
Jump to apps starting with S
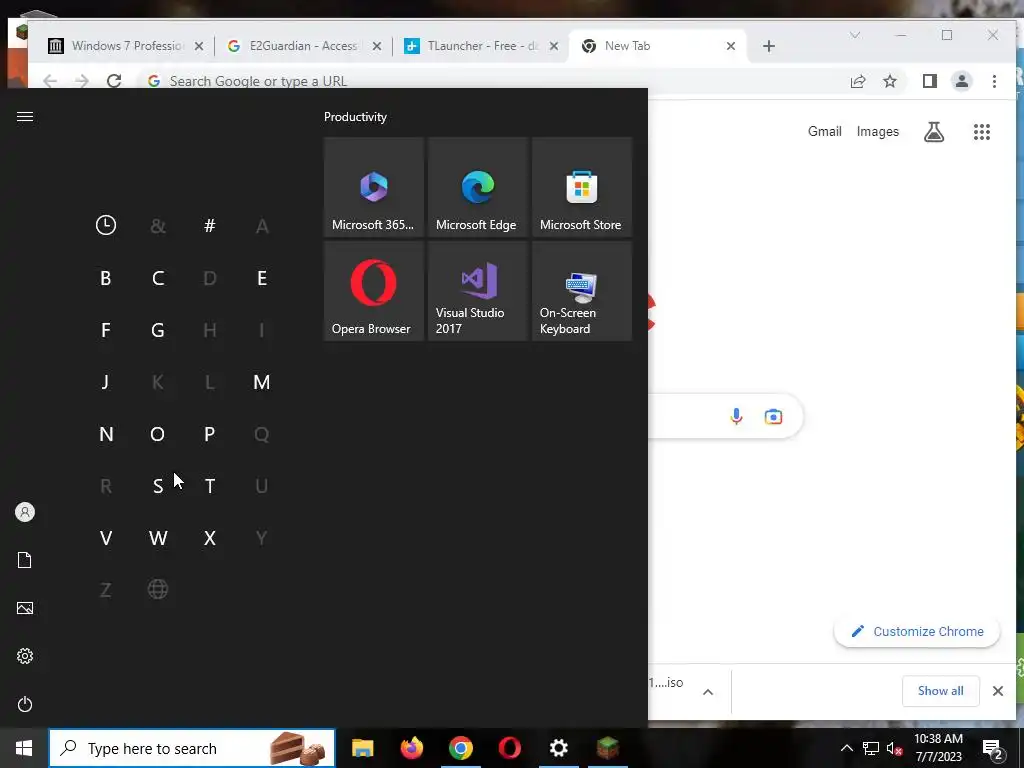tap(158, 486)
